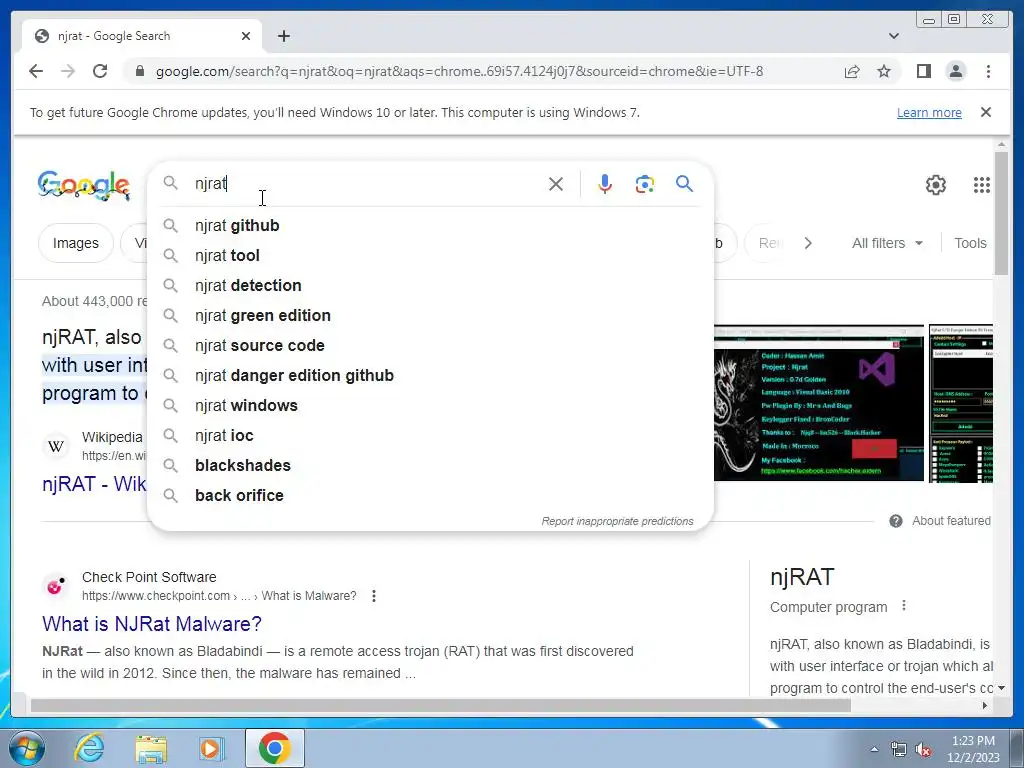Open the njRAT screenshot image thumbnail

[819, 403]
